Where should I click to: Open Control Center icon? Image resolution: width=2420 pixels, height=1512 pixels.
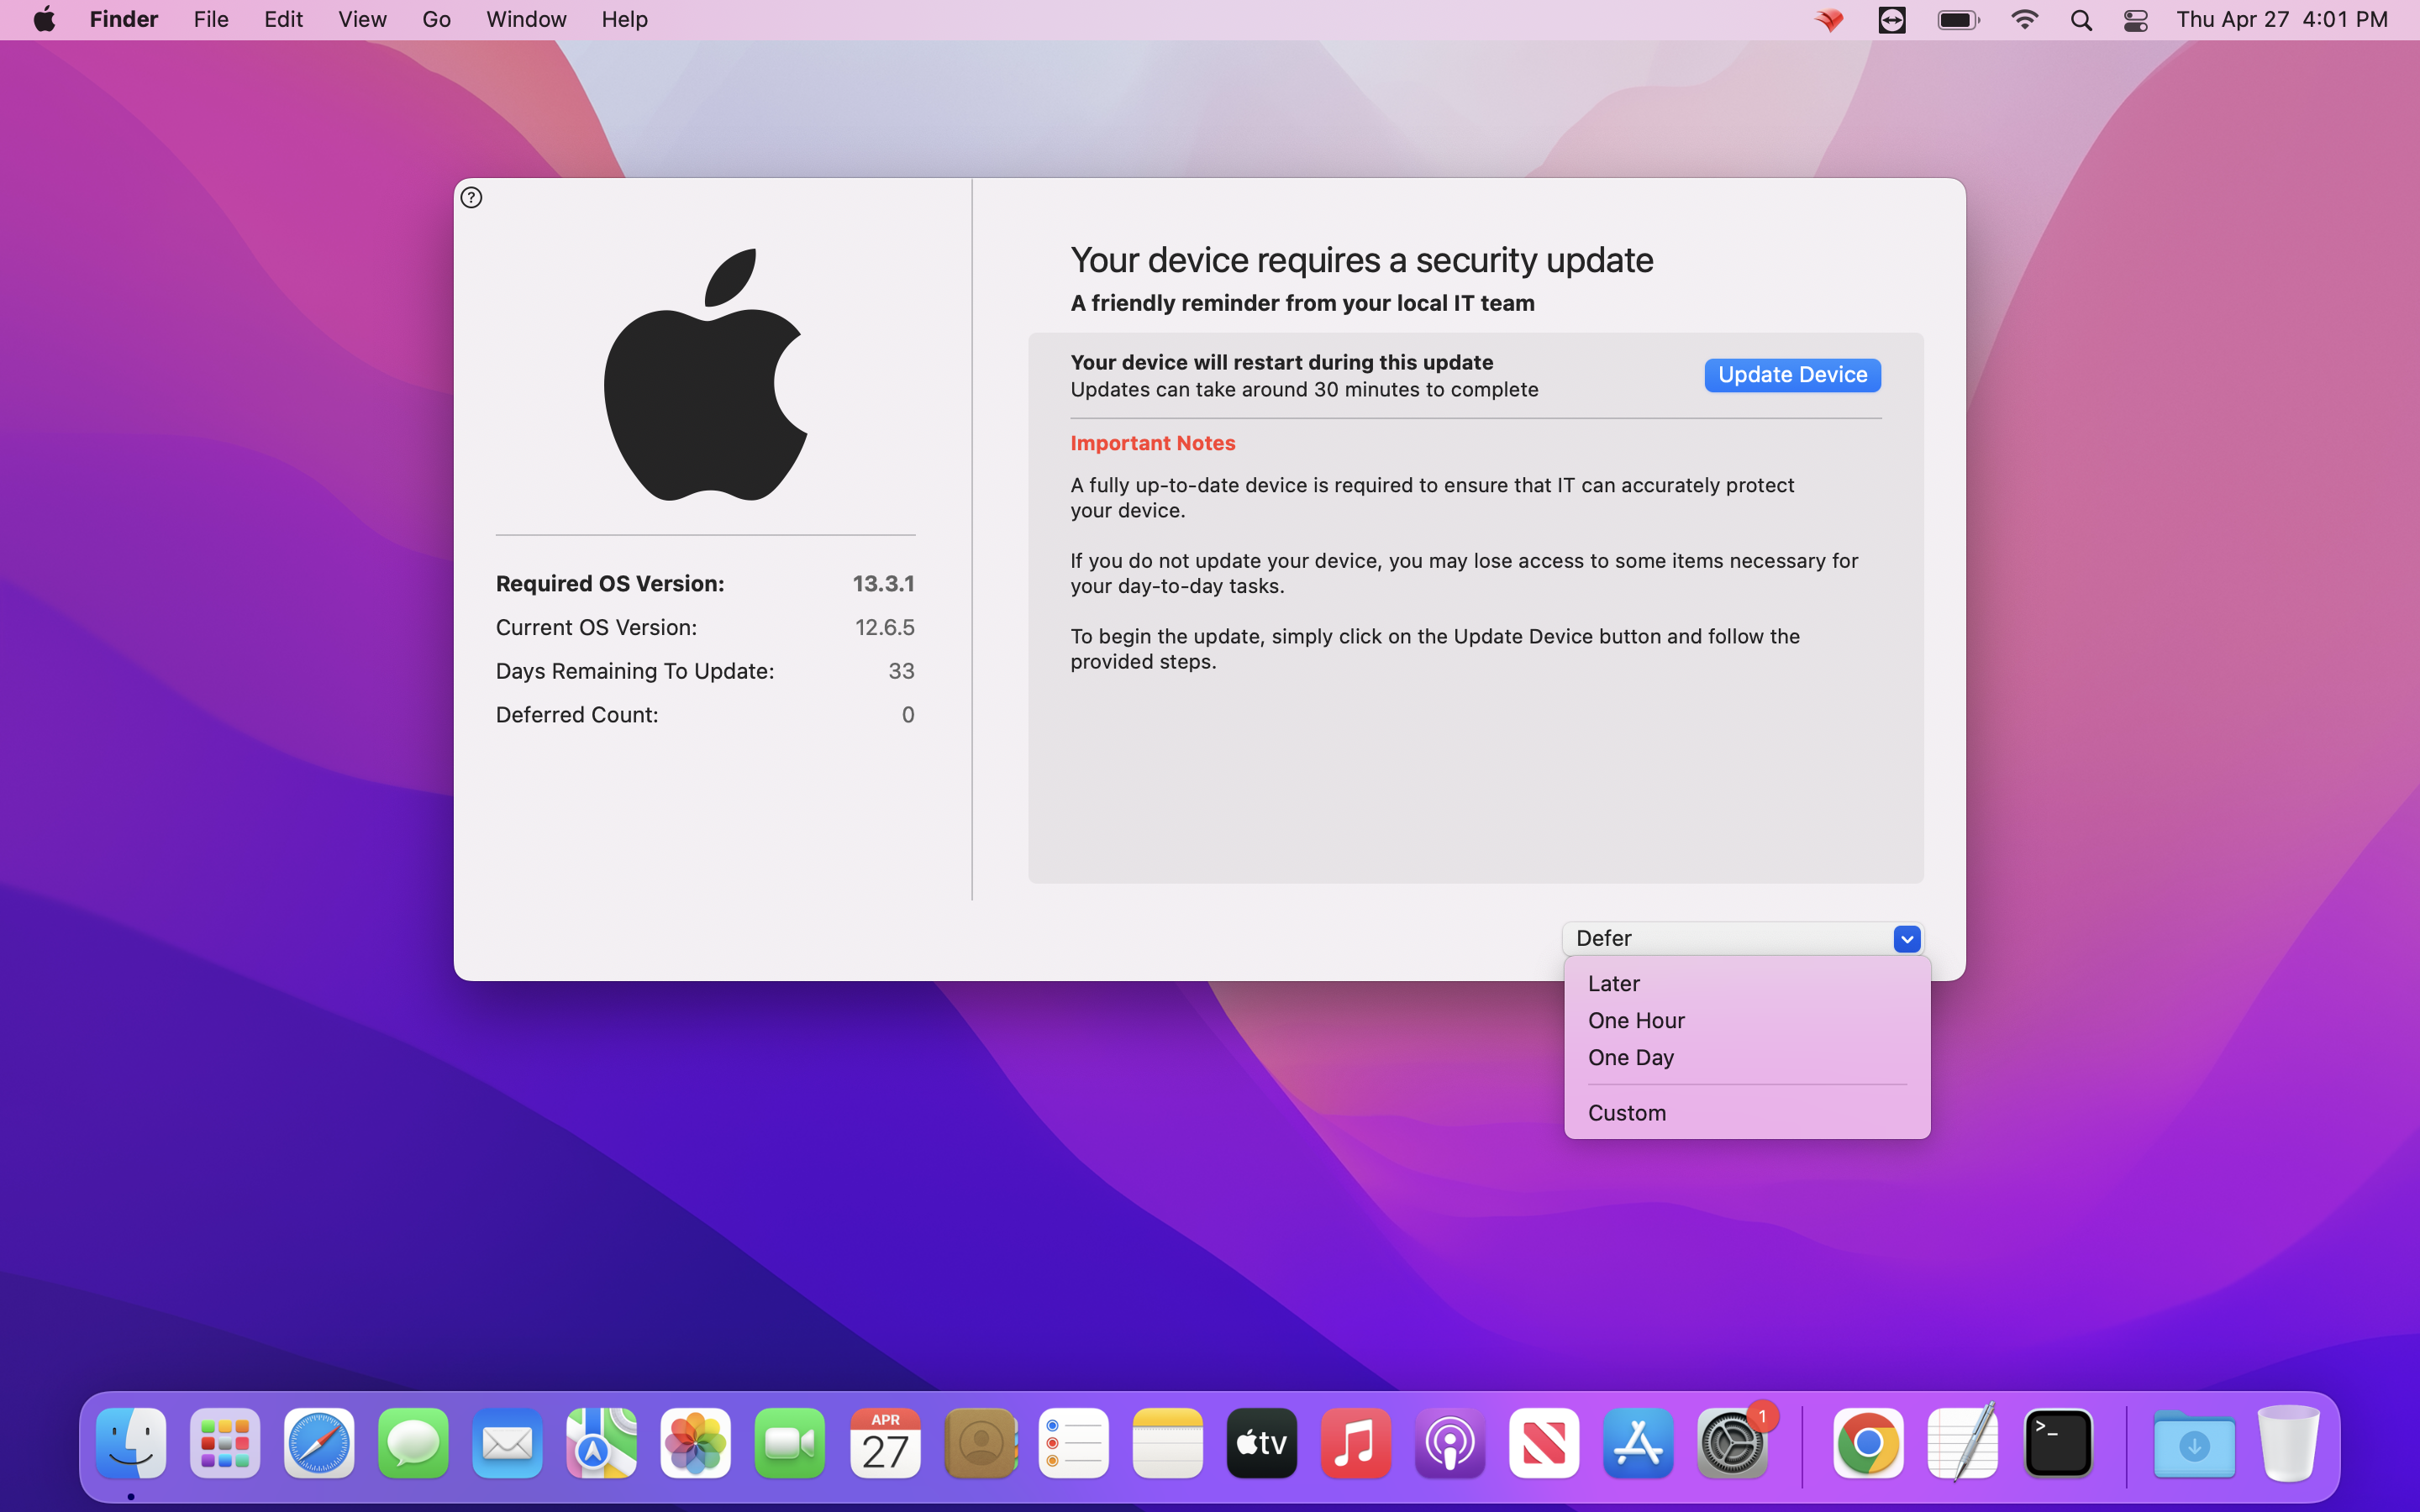[2136, 20]
